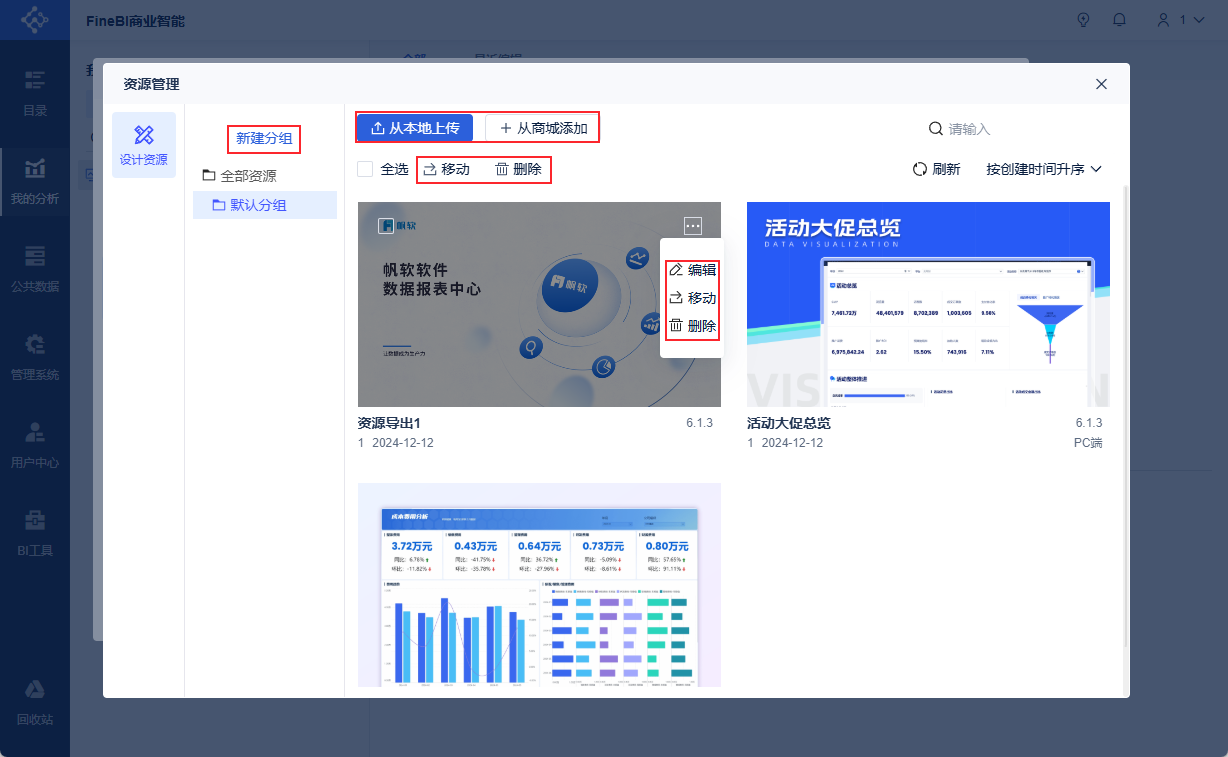
Task: Choose 删除 from the card context menu
Action: pyautogui.click(x=692, y=326)
